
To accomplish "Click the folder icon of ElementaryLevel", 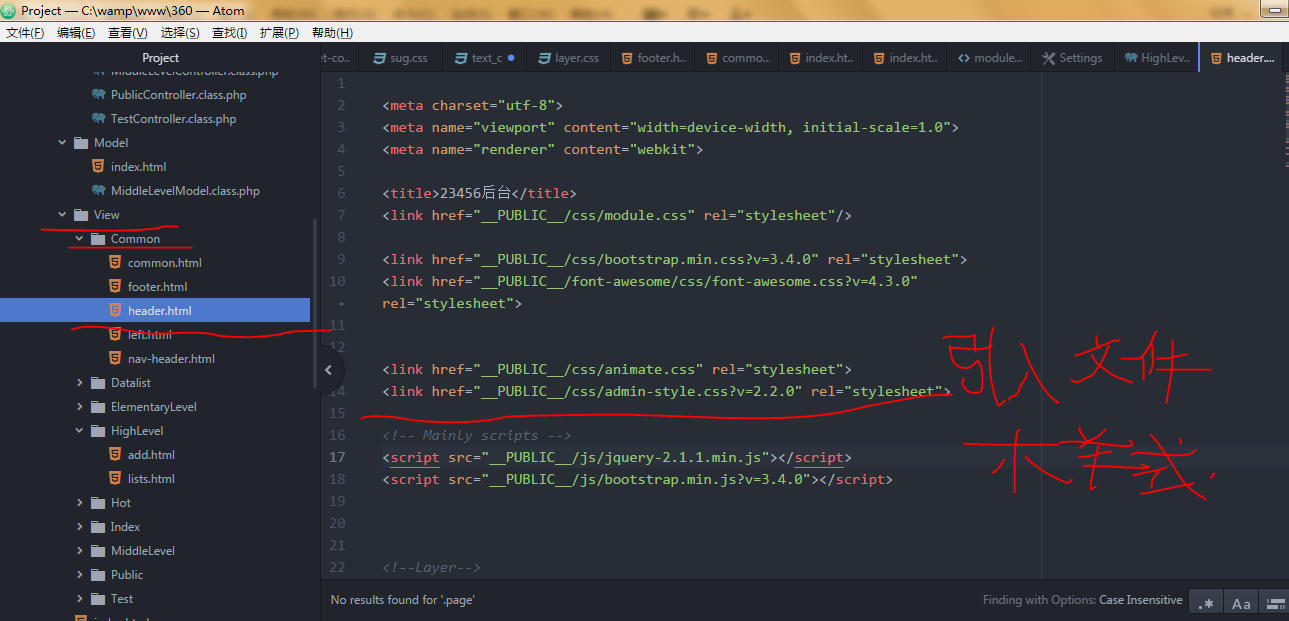I will point(98,407).
